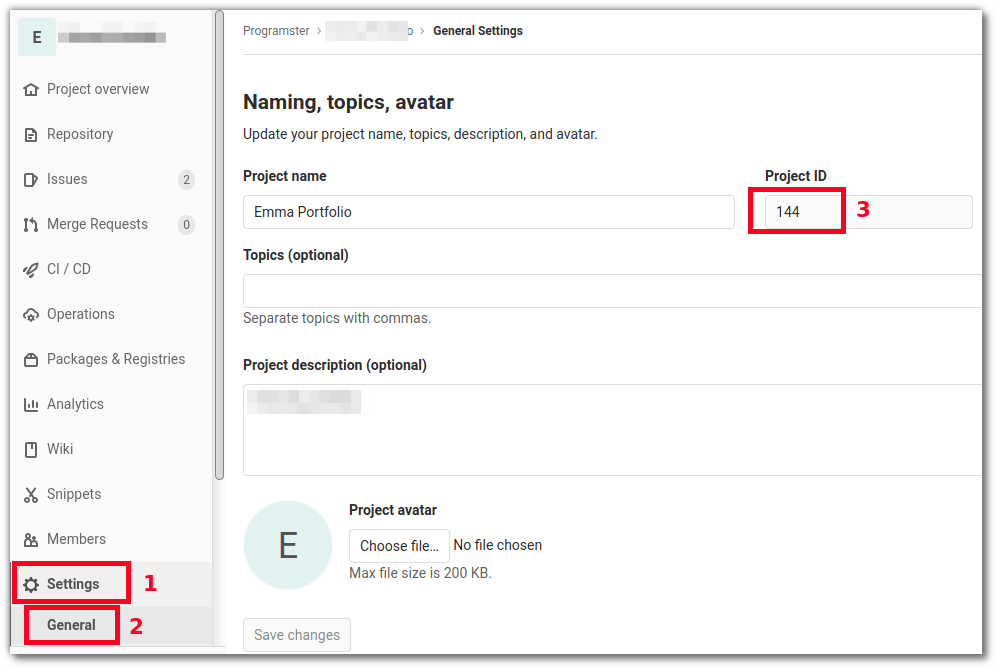Image resolution: width=998 pixels, height=670 pixels.
Task: Click the Topics input field
Action: (612, 290)
